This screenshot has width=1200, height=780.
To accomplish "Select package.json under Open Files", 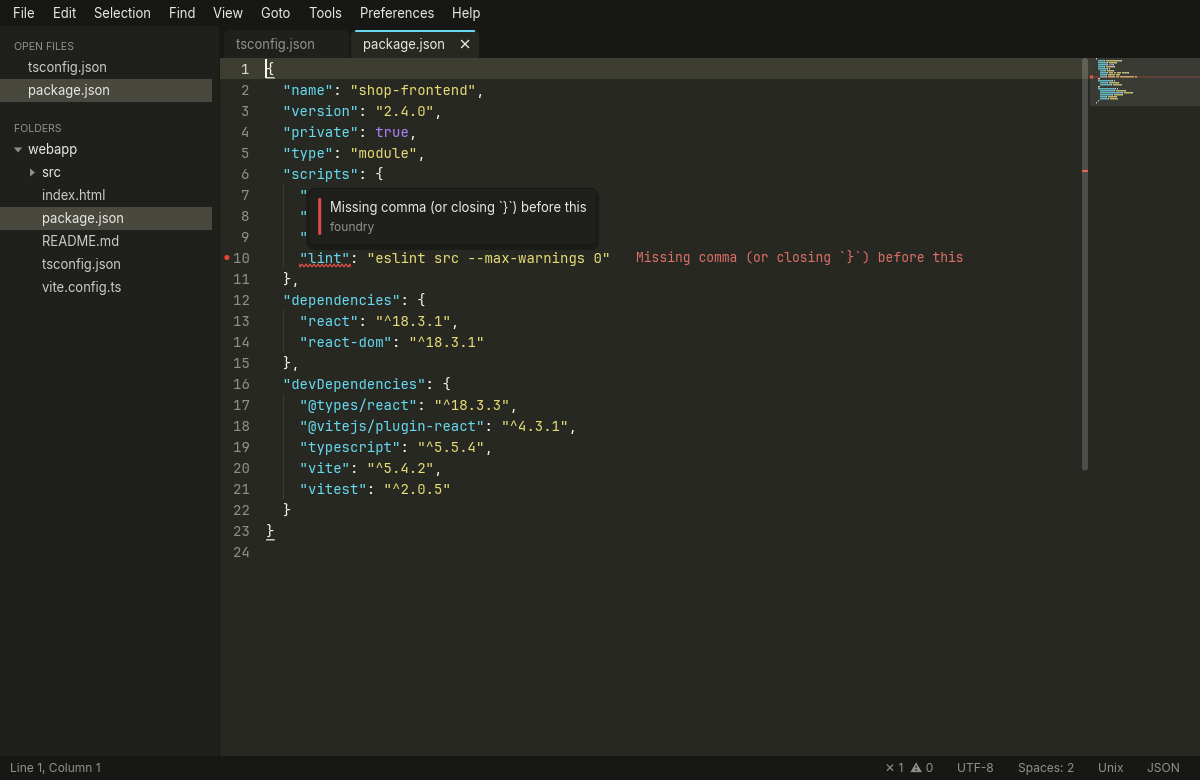I will (106, 90).
